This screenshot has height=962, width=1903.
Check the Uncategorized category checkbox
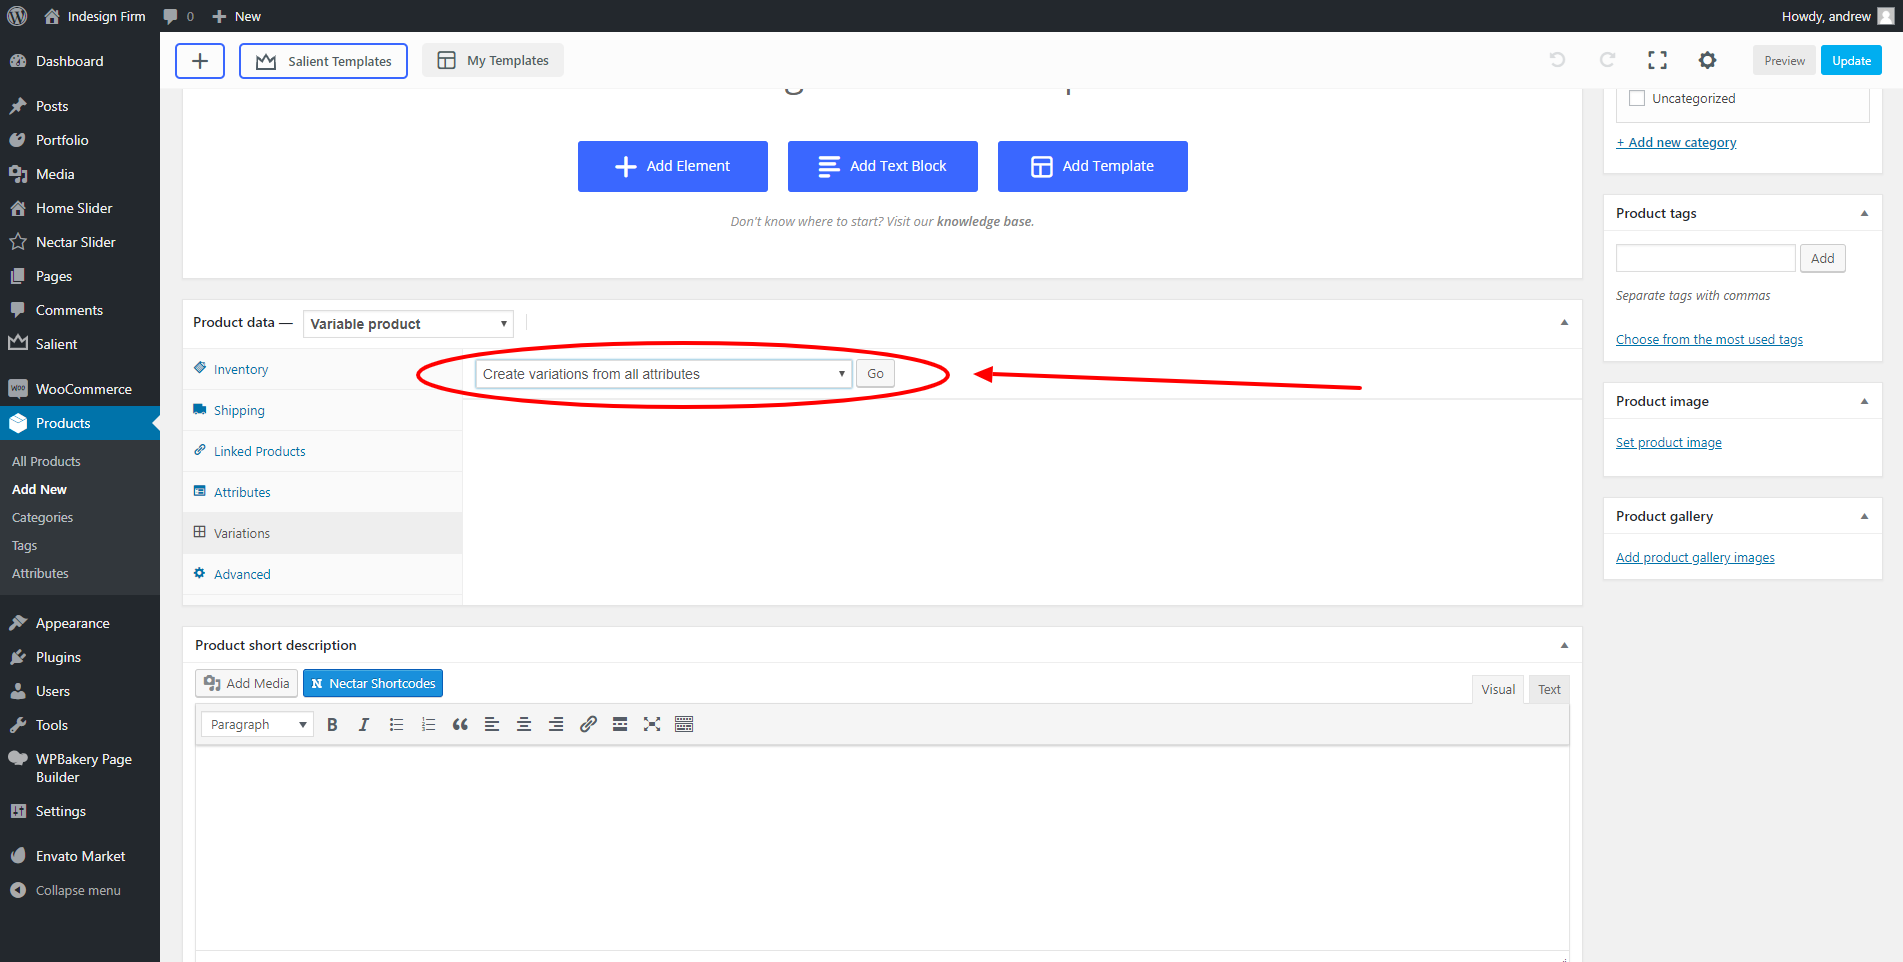(x=1637, y=99)
